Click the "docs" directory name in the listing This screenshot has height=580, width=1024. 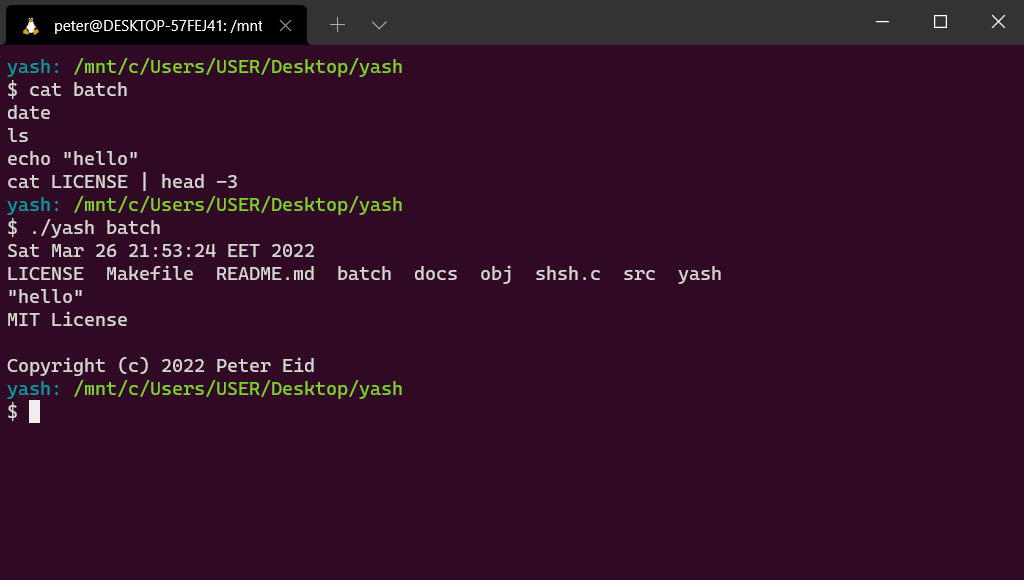435,274
